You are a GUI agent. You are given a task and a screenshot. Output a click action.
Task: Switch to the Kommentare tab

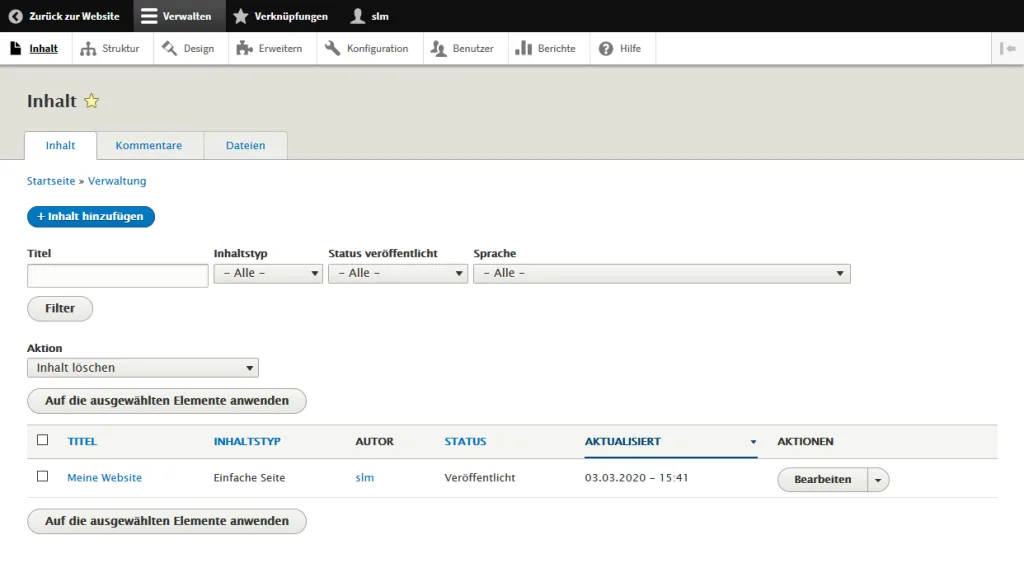coord(149,145)
